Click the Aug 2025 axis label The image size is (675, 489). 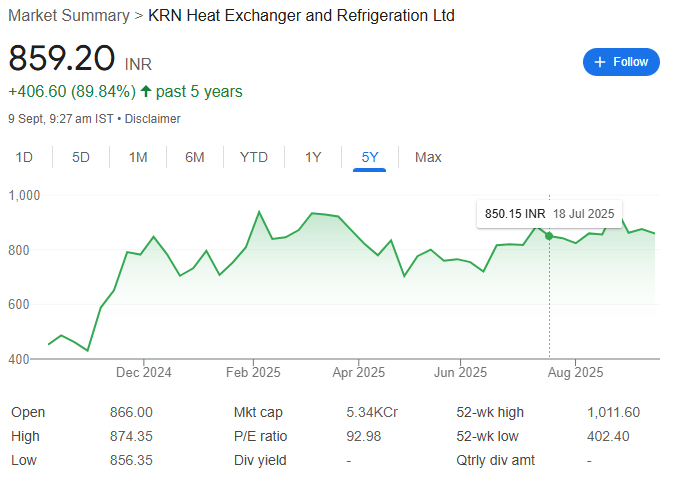575,372
